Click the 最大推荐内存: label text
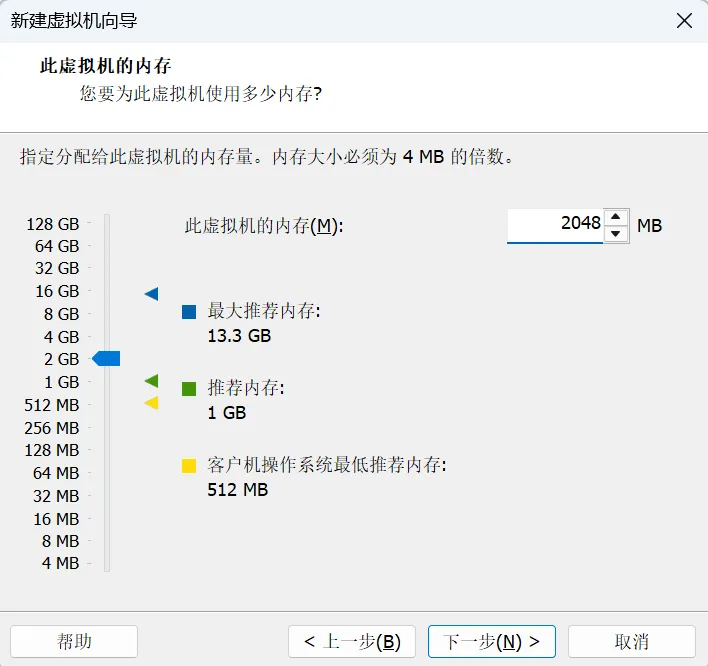This screenshot has width=708, height=666. 264,311
